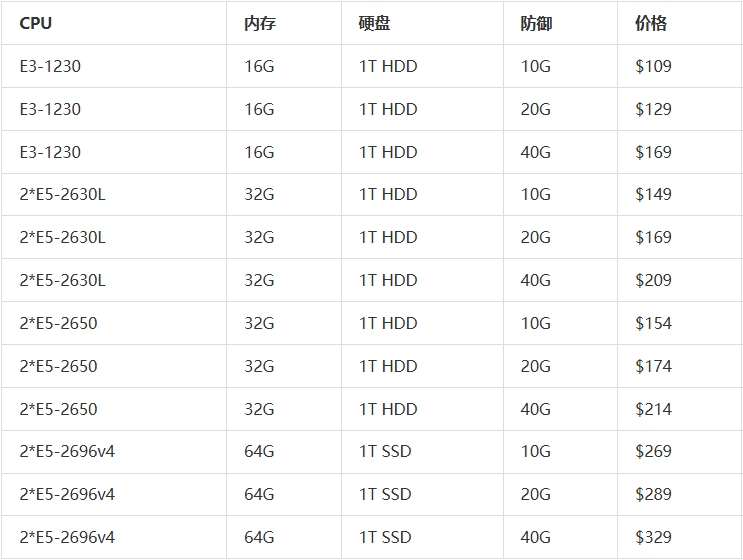This screenshot has width=743, height=560.
Task: Select the $109 price cell
Action: click(653, 66)
